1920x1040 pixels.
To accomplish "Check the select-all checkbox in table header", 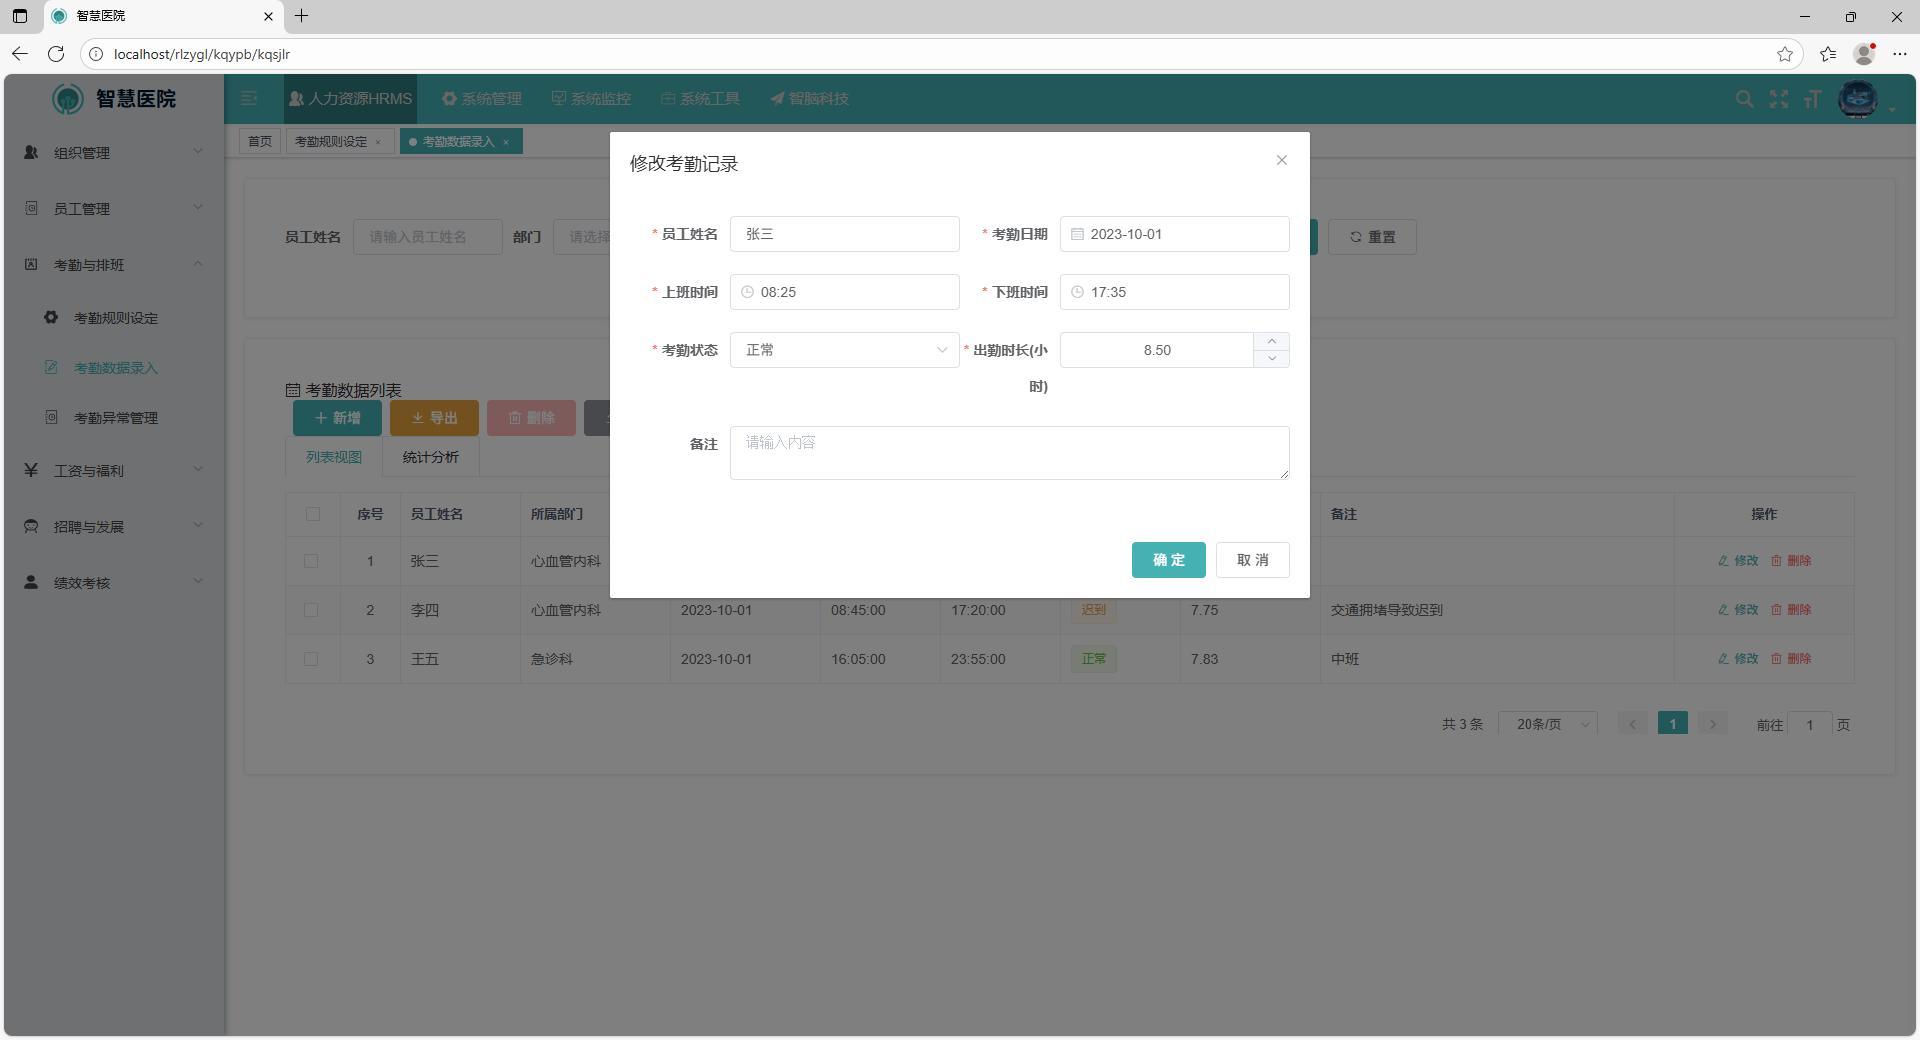I will (x=313, y=514).
